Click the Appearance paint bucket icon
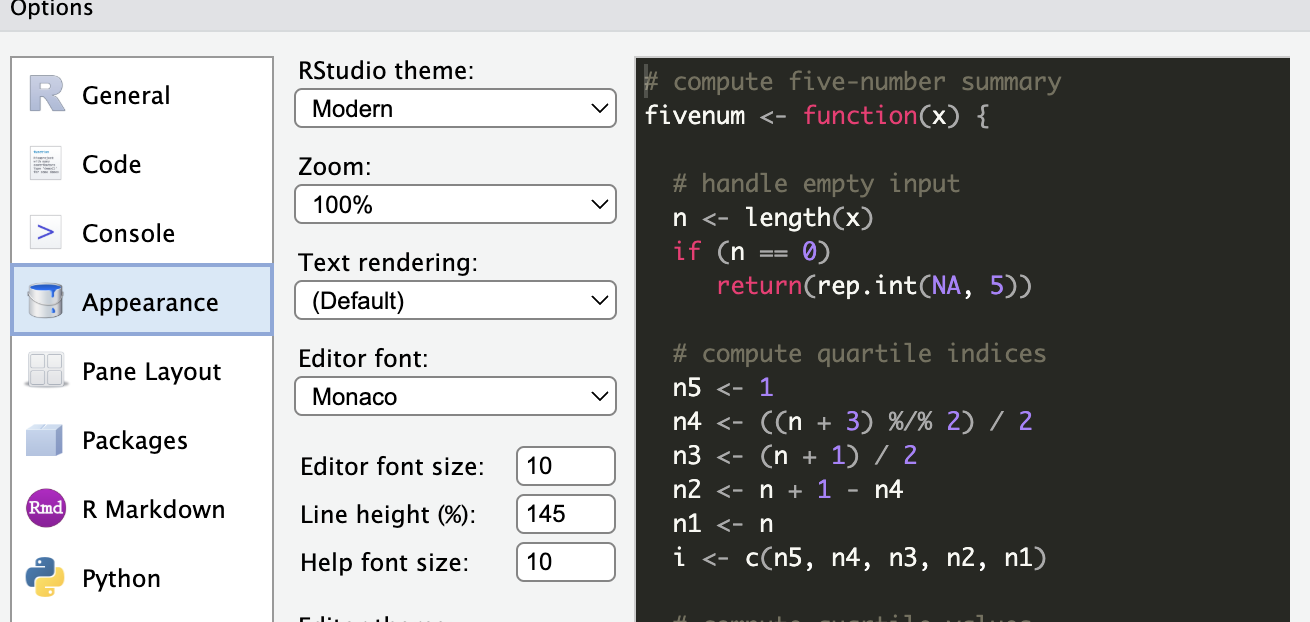1310x622 pixels. [47, 302]
